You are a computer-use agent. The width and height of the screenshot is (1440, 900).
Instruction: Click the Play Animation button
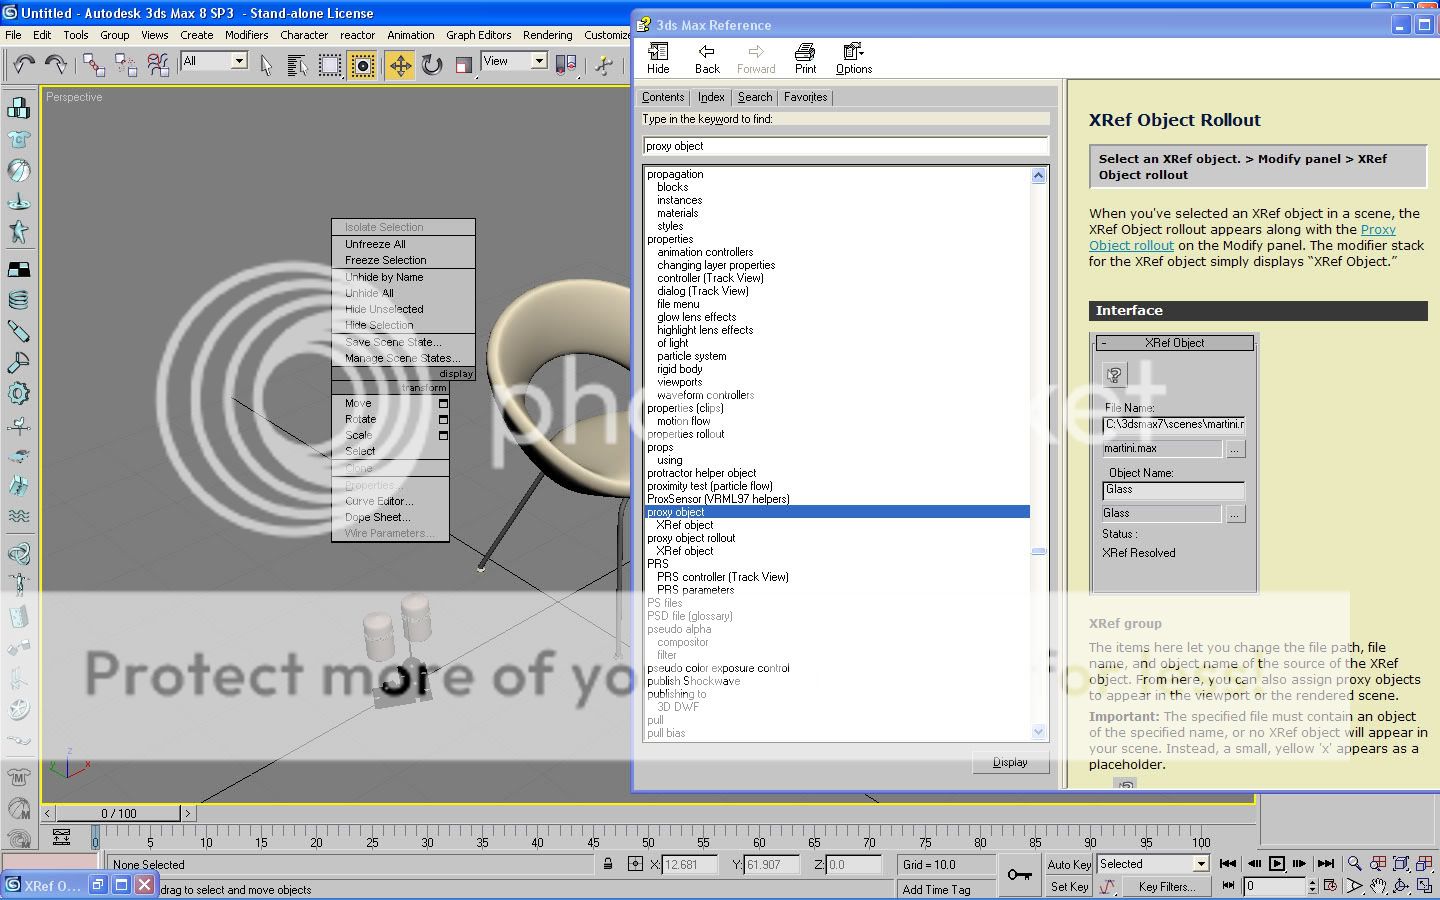1277,863
